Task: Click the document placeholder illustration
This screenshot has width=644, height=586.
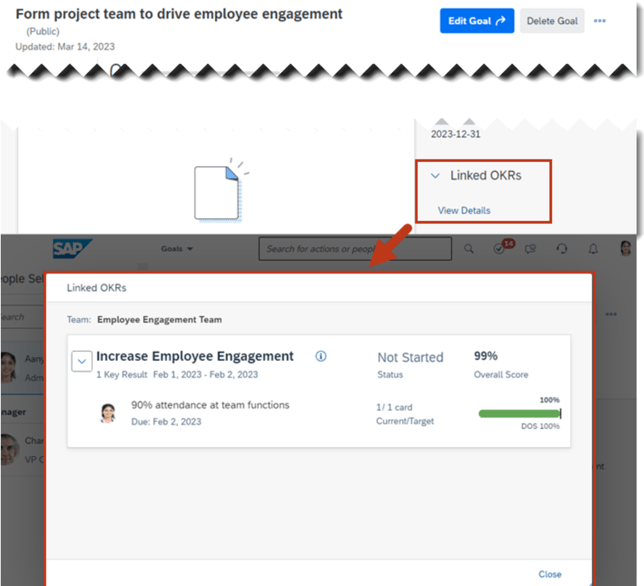Action: [x=218, y=191]
